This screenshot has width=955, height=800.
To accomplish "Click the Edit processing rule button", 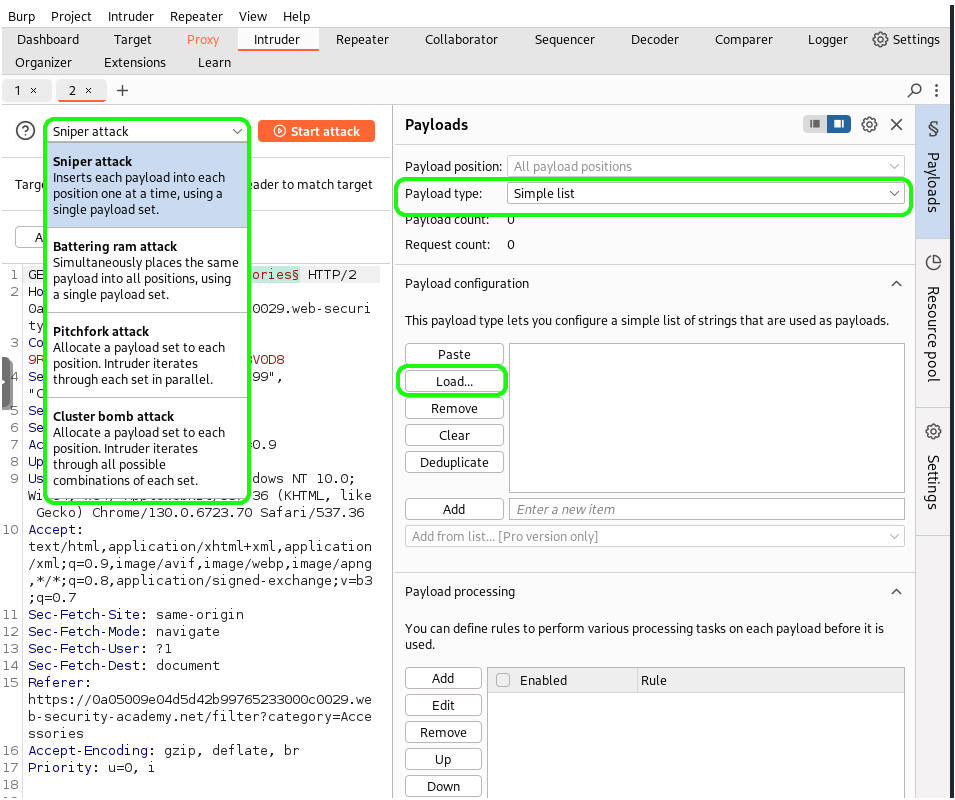I will 443,706.
